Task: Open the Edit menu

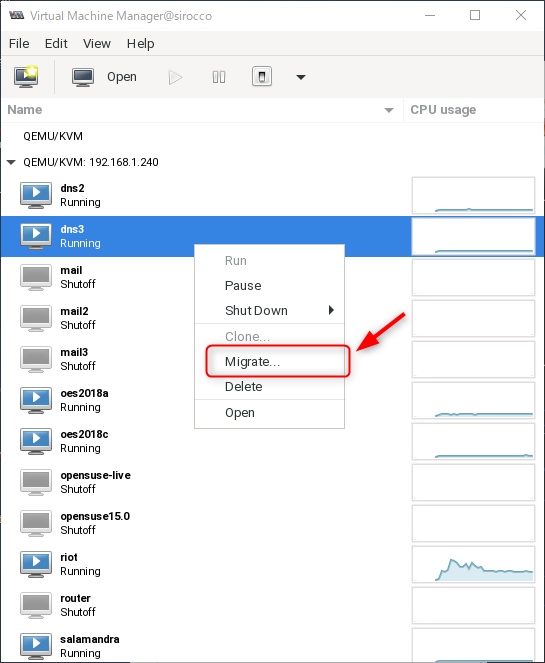Action: 56,44
